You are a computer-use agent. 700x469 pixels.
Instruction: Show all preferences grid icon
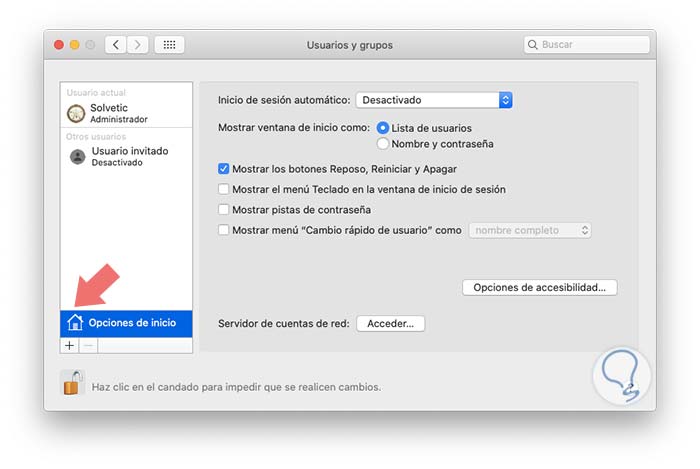[x=169, y=45]
